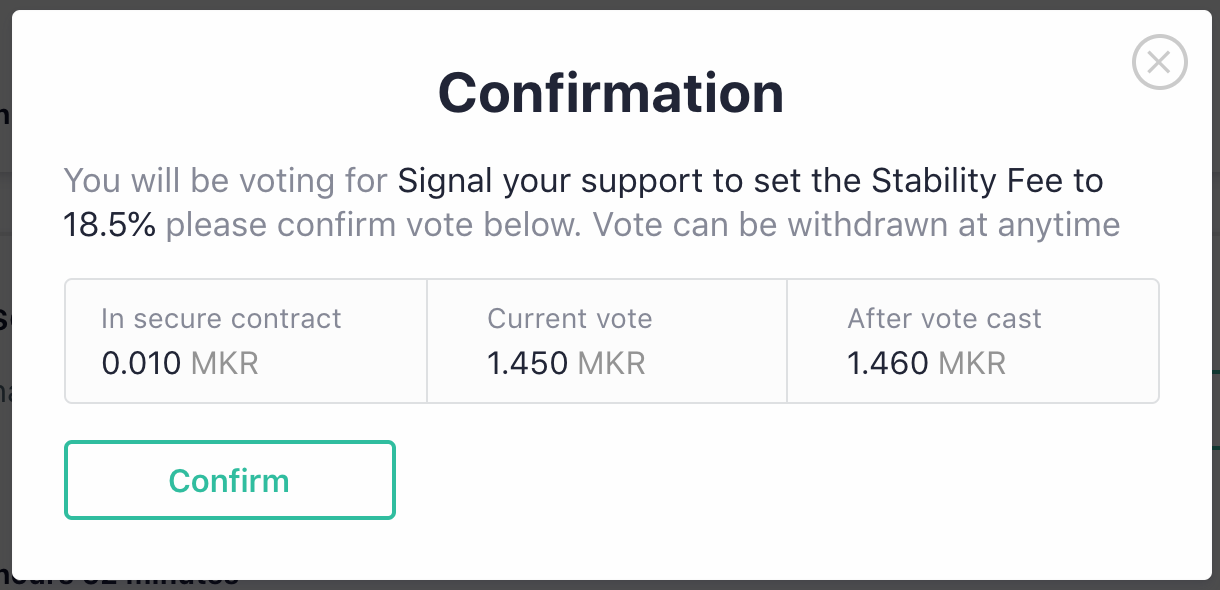This screenshot has width=1220, height=590.
Task: Click the MKR unit beside 1.460
Action: pos(973,363)
